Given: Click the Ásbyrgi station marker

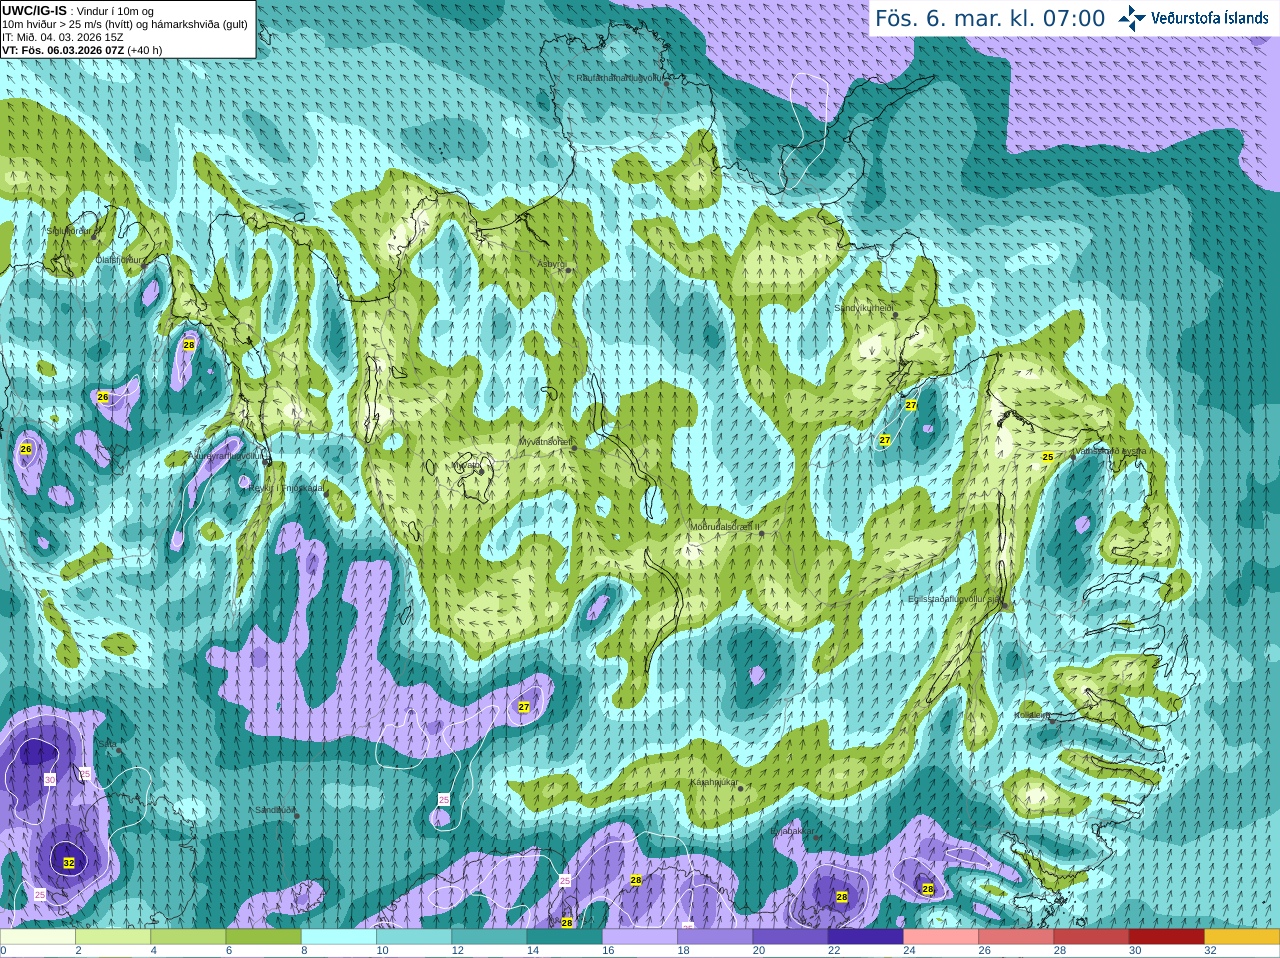Looking at the screenshot, I should point(568,269).
